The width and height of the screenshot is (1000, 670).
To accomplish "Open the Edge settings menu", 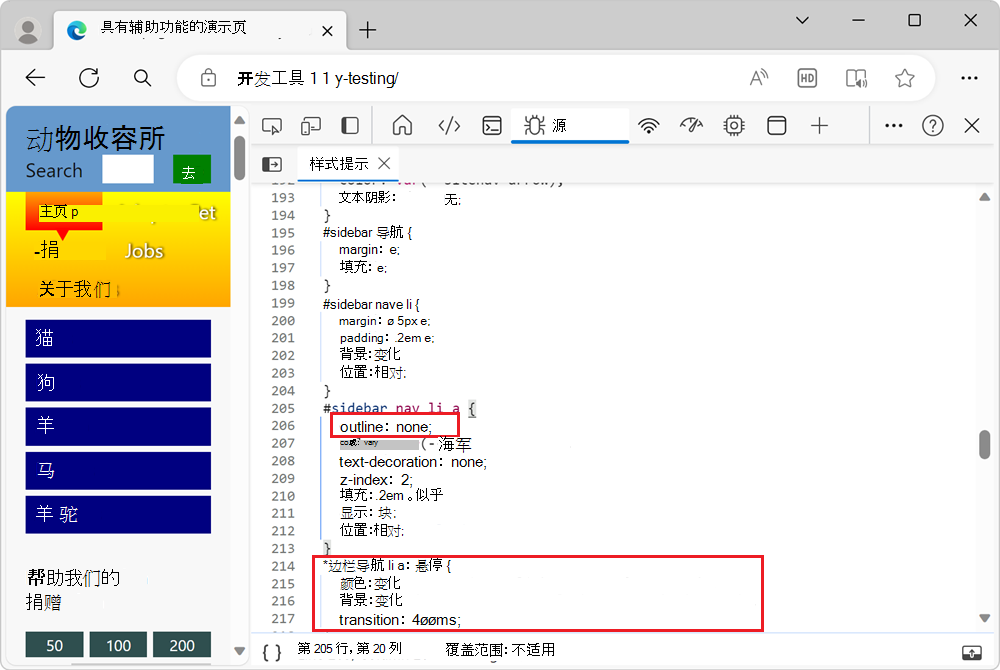I will [x=969, y=77].
